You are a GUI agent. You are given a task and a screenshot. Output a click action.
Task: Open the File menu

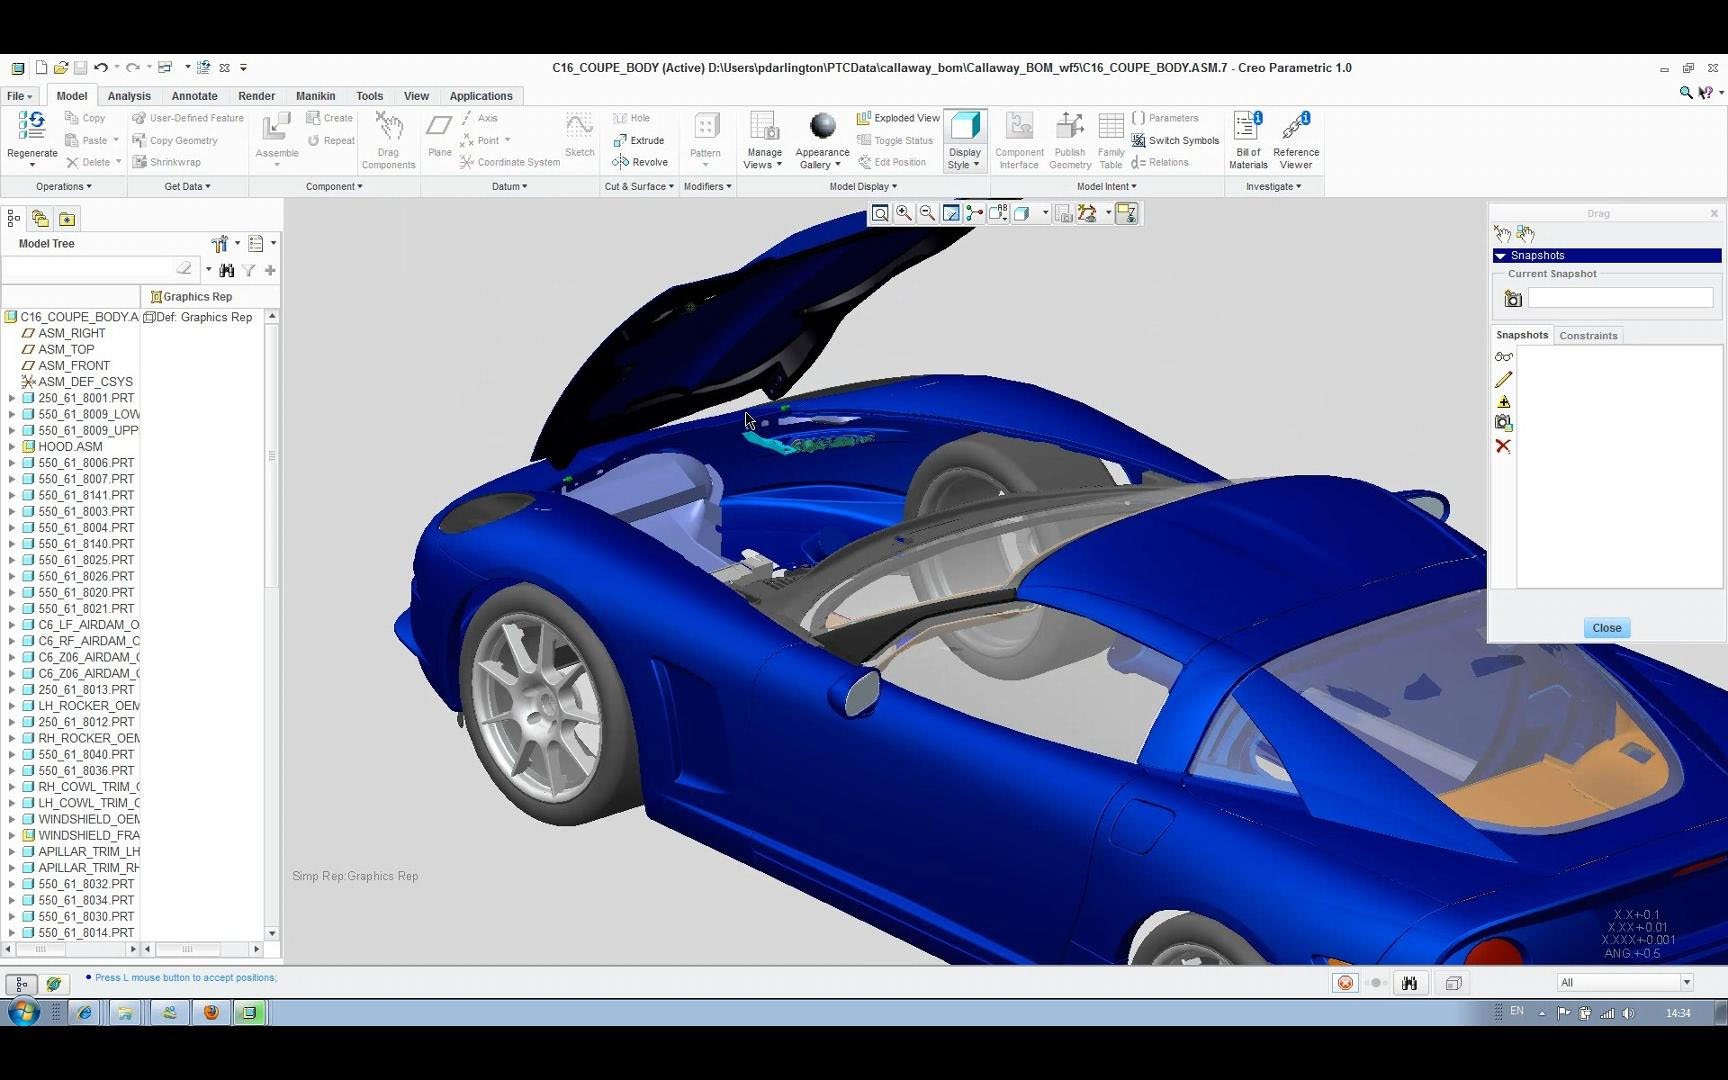point(19,96)
